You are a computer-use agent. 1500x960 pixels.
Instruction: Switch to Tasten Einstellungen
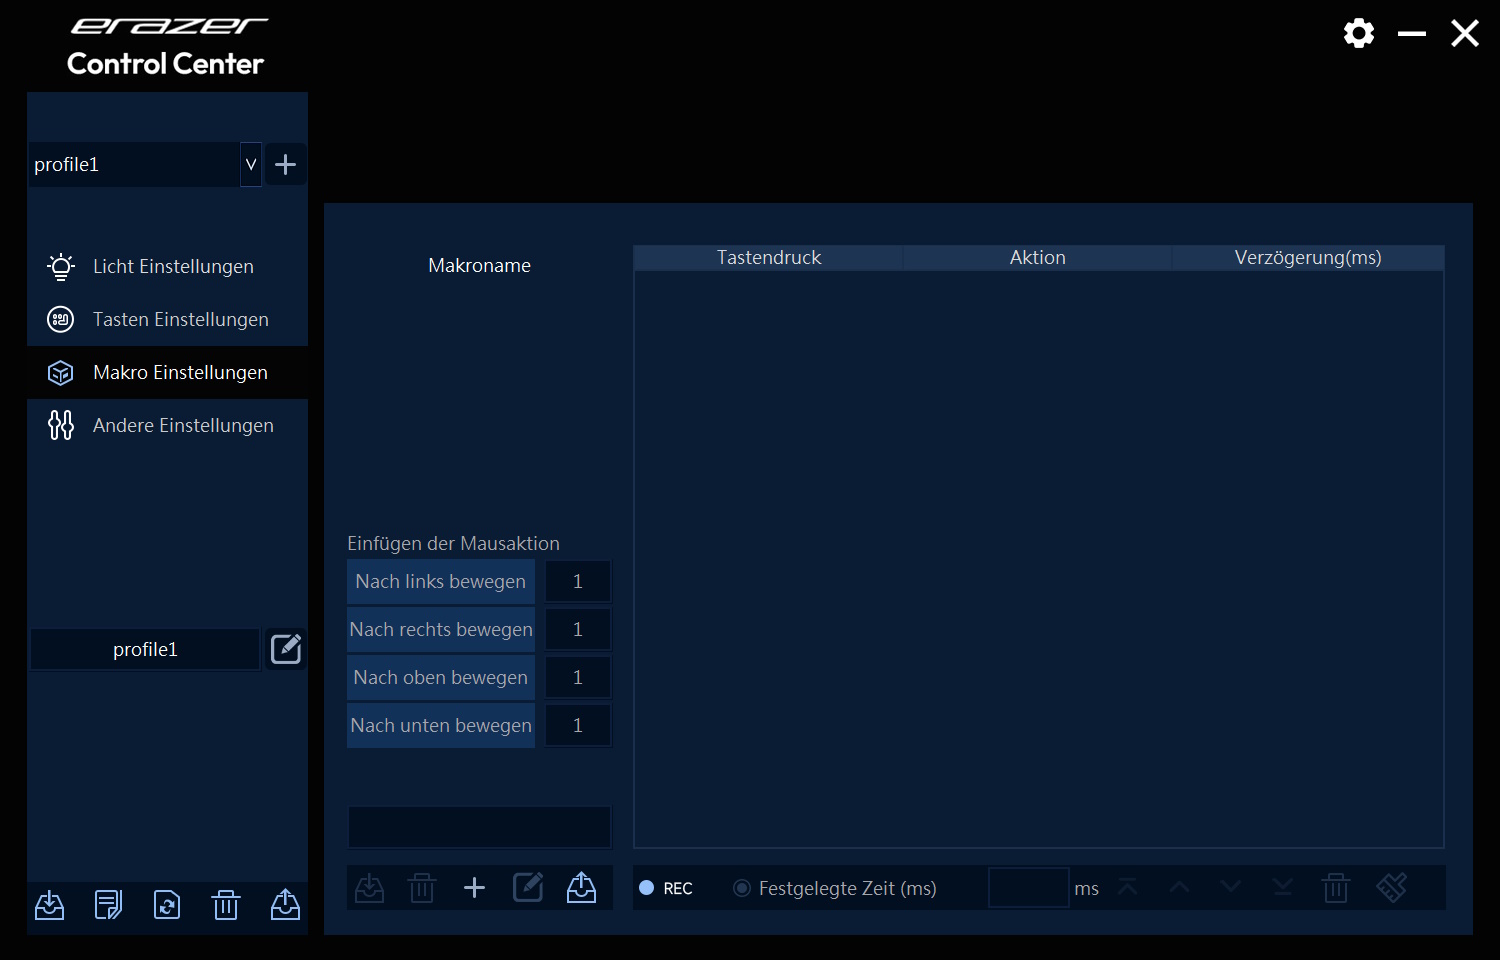pyautogui.click(x=180, y=320)
